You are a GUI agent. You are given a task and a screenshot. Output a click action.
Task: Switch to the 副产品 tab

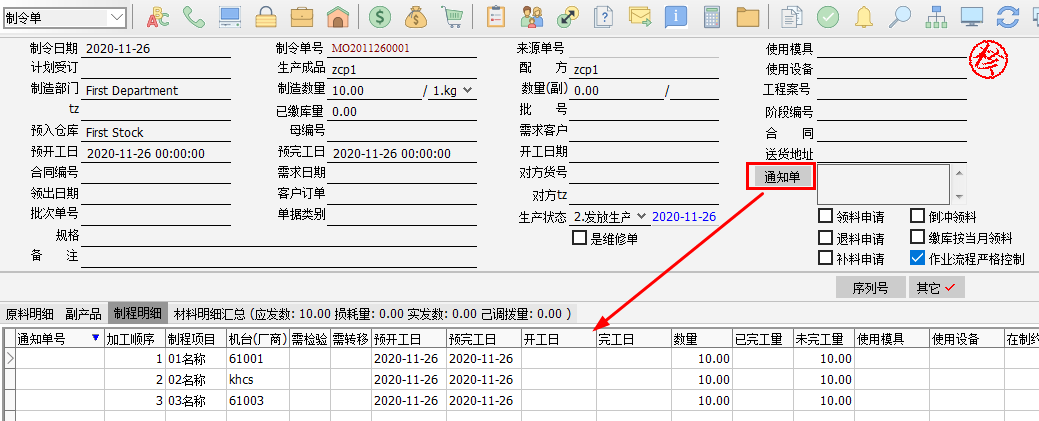[84, 313]
